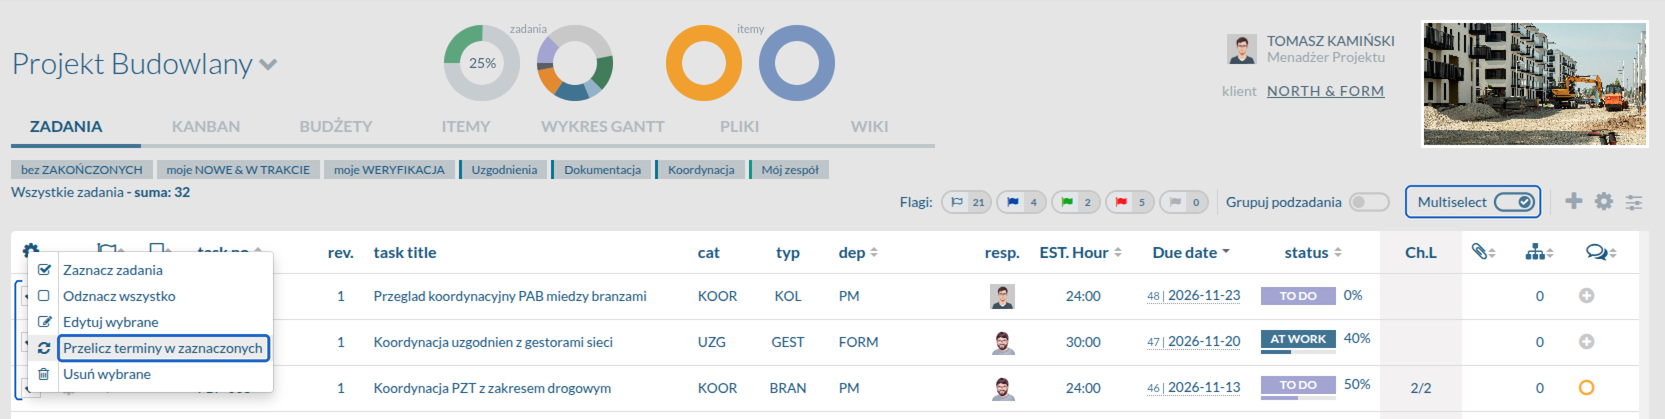
Task: Open the WYKRES GANTT tab
Action: [x=603, y=127]
